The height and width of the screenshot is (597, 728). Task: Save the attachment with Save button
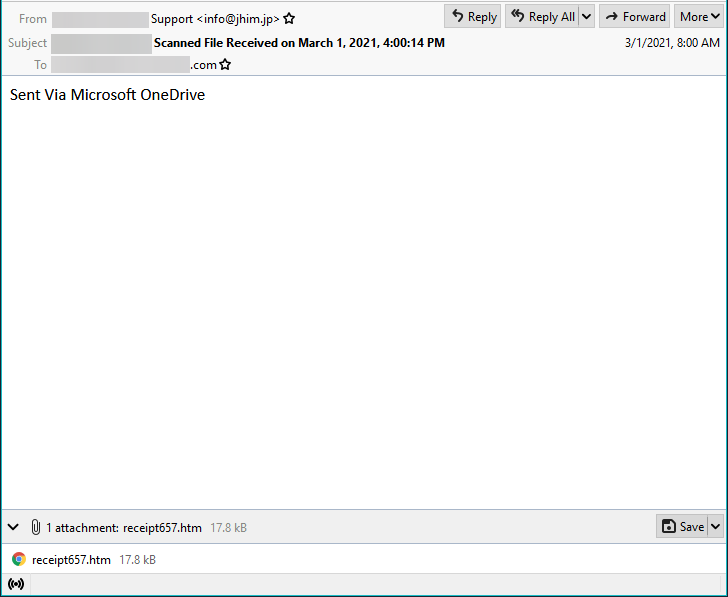pyautogui.click(x=682, y=526)
